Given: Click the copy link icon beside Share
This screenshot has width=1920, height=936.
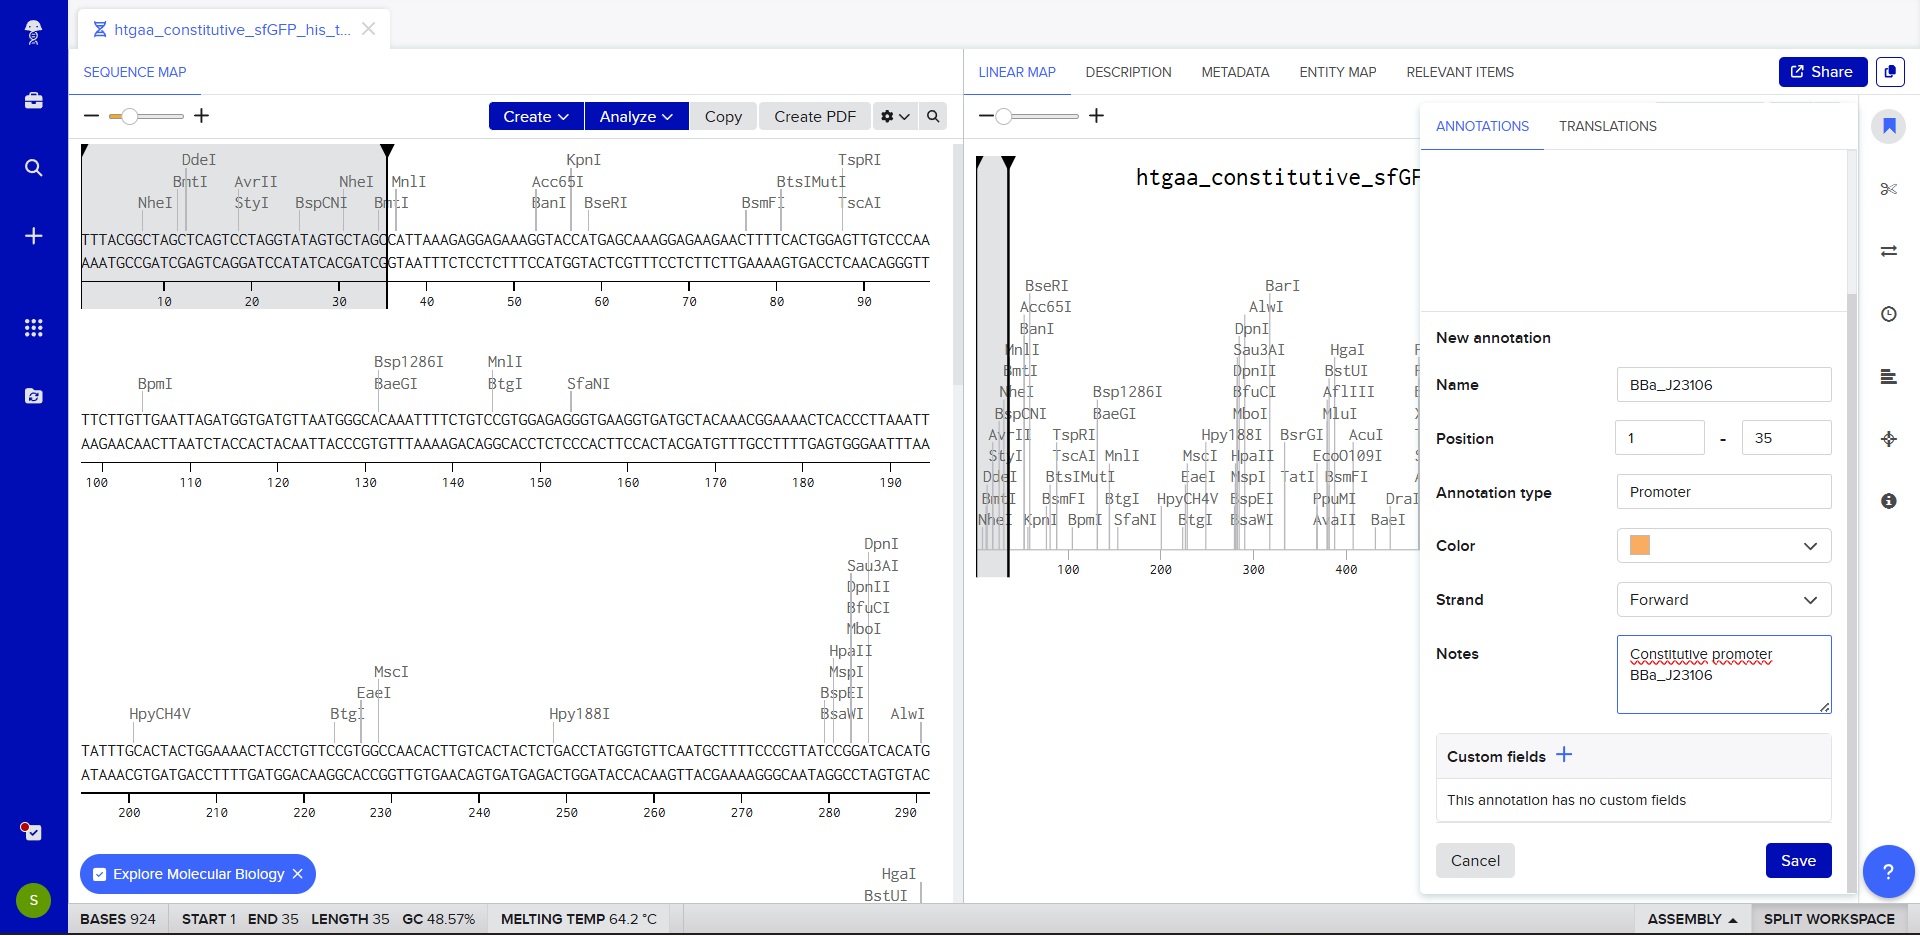Looking at the screenshot, I should tap(1889, 72).
